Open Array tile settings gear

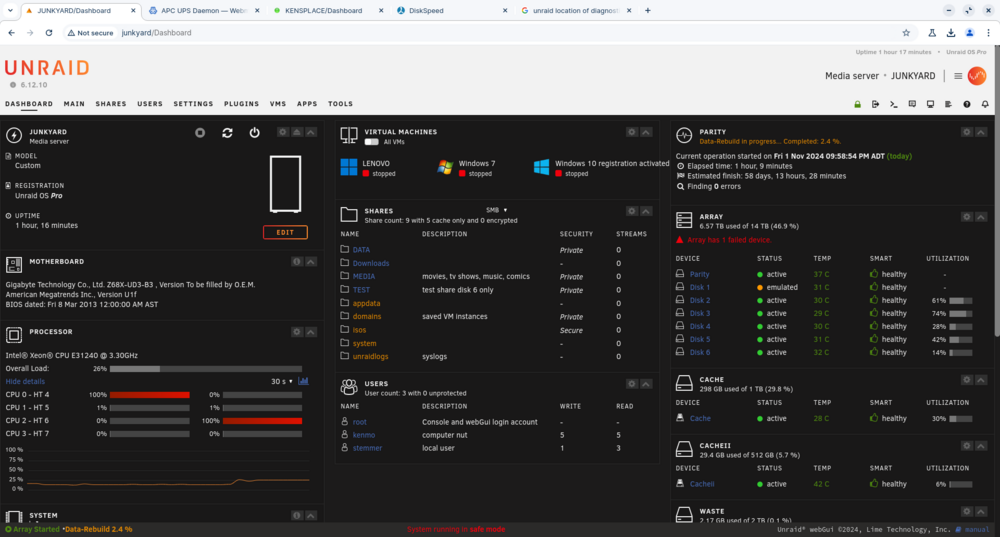click(967, 217)
